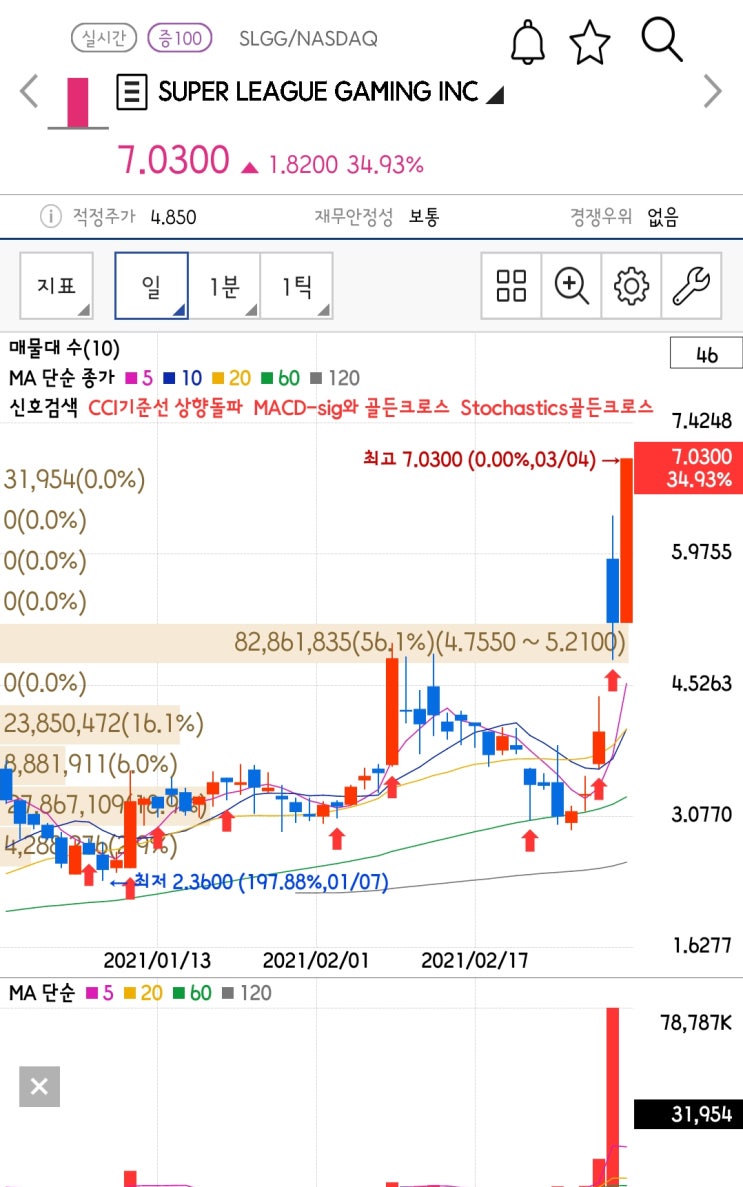Viewport: 743px width, 1187px height.
Task: Tap the black 31,954 volume tag
Action: pyautogui.click(x=688, y=1114)
